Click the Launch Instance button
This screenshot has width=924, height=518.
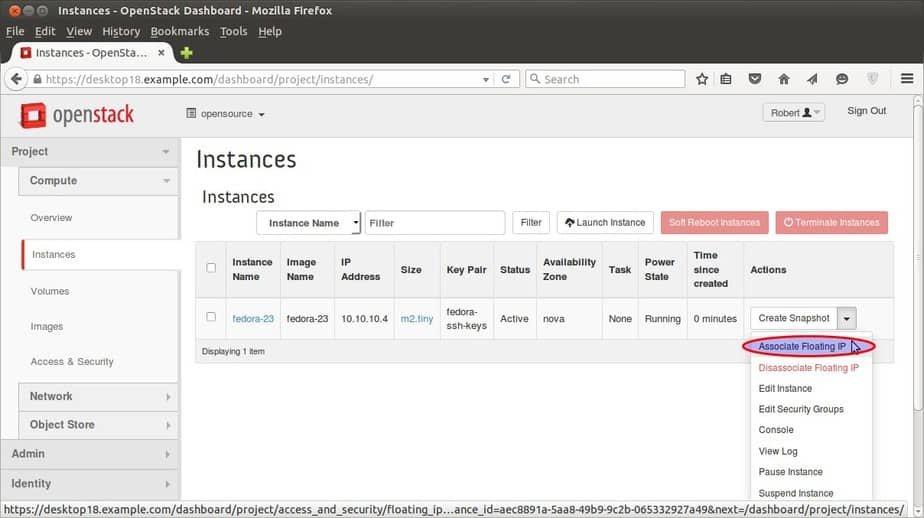click(605, 223)
